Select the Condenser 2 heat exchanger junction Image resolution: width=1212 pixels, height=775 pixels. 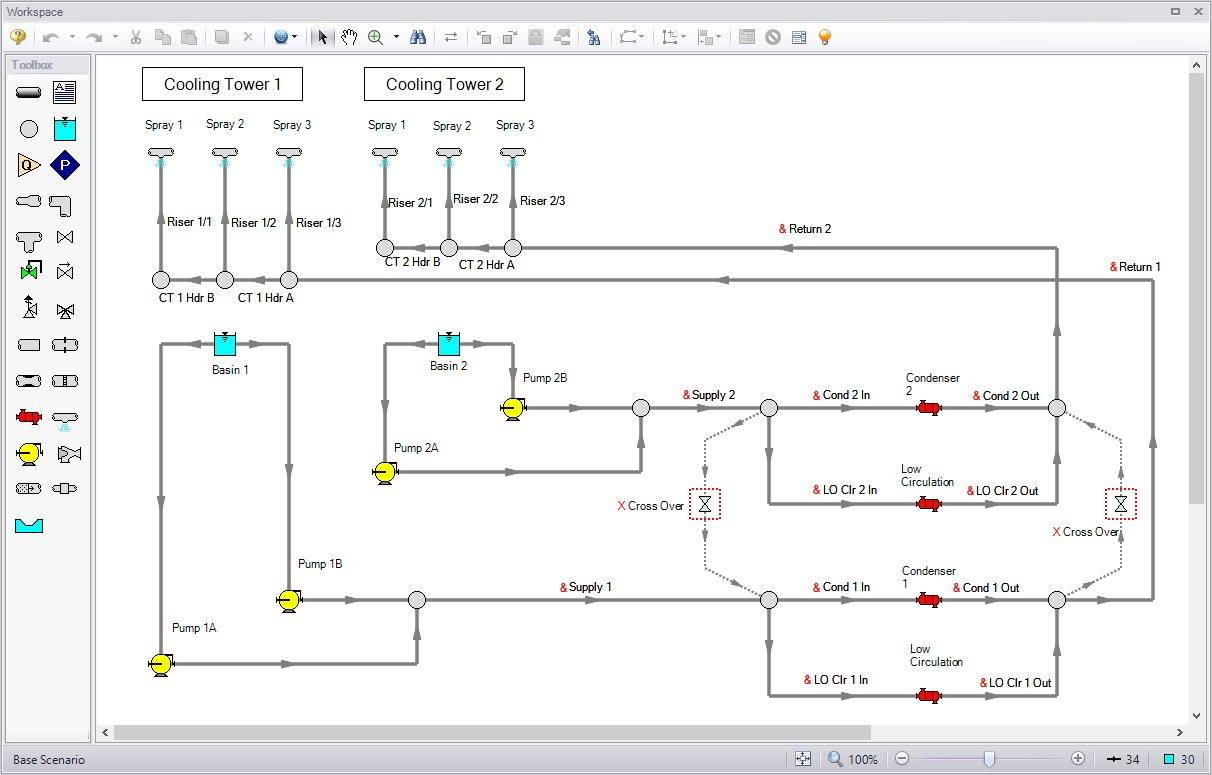click(929, 408)
